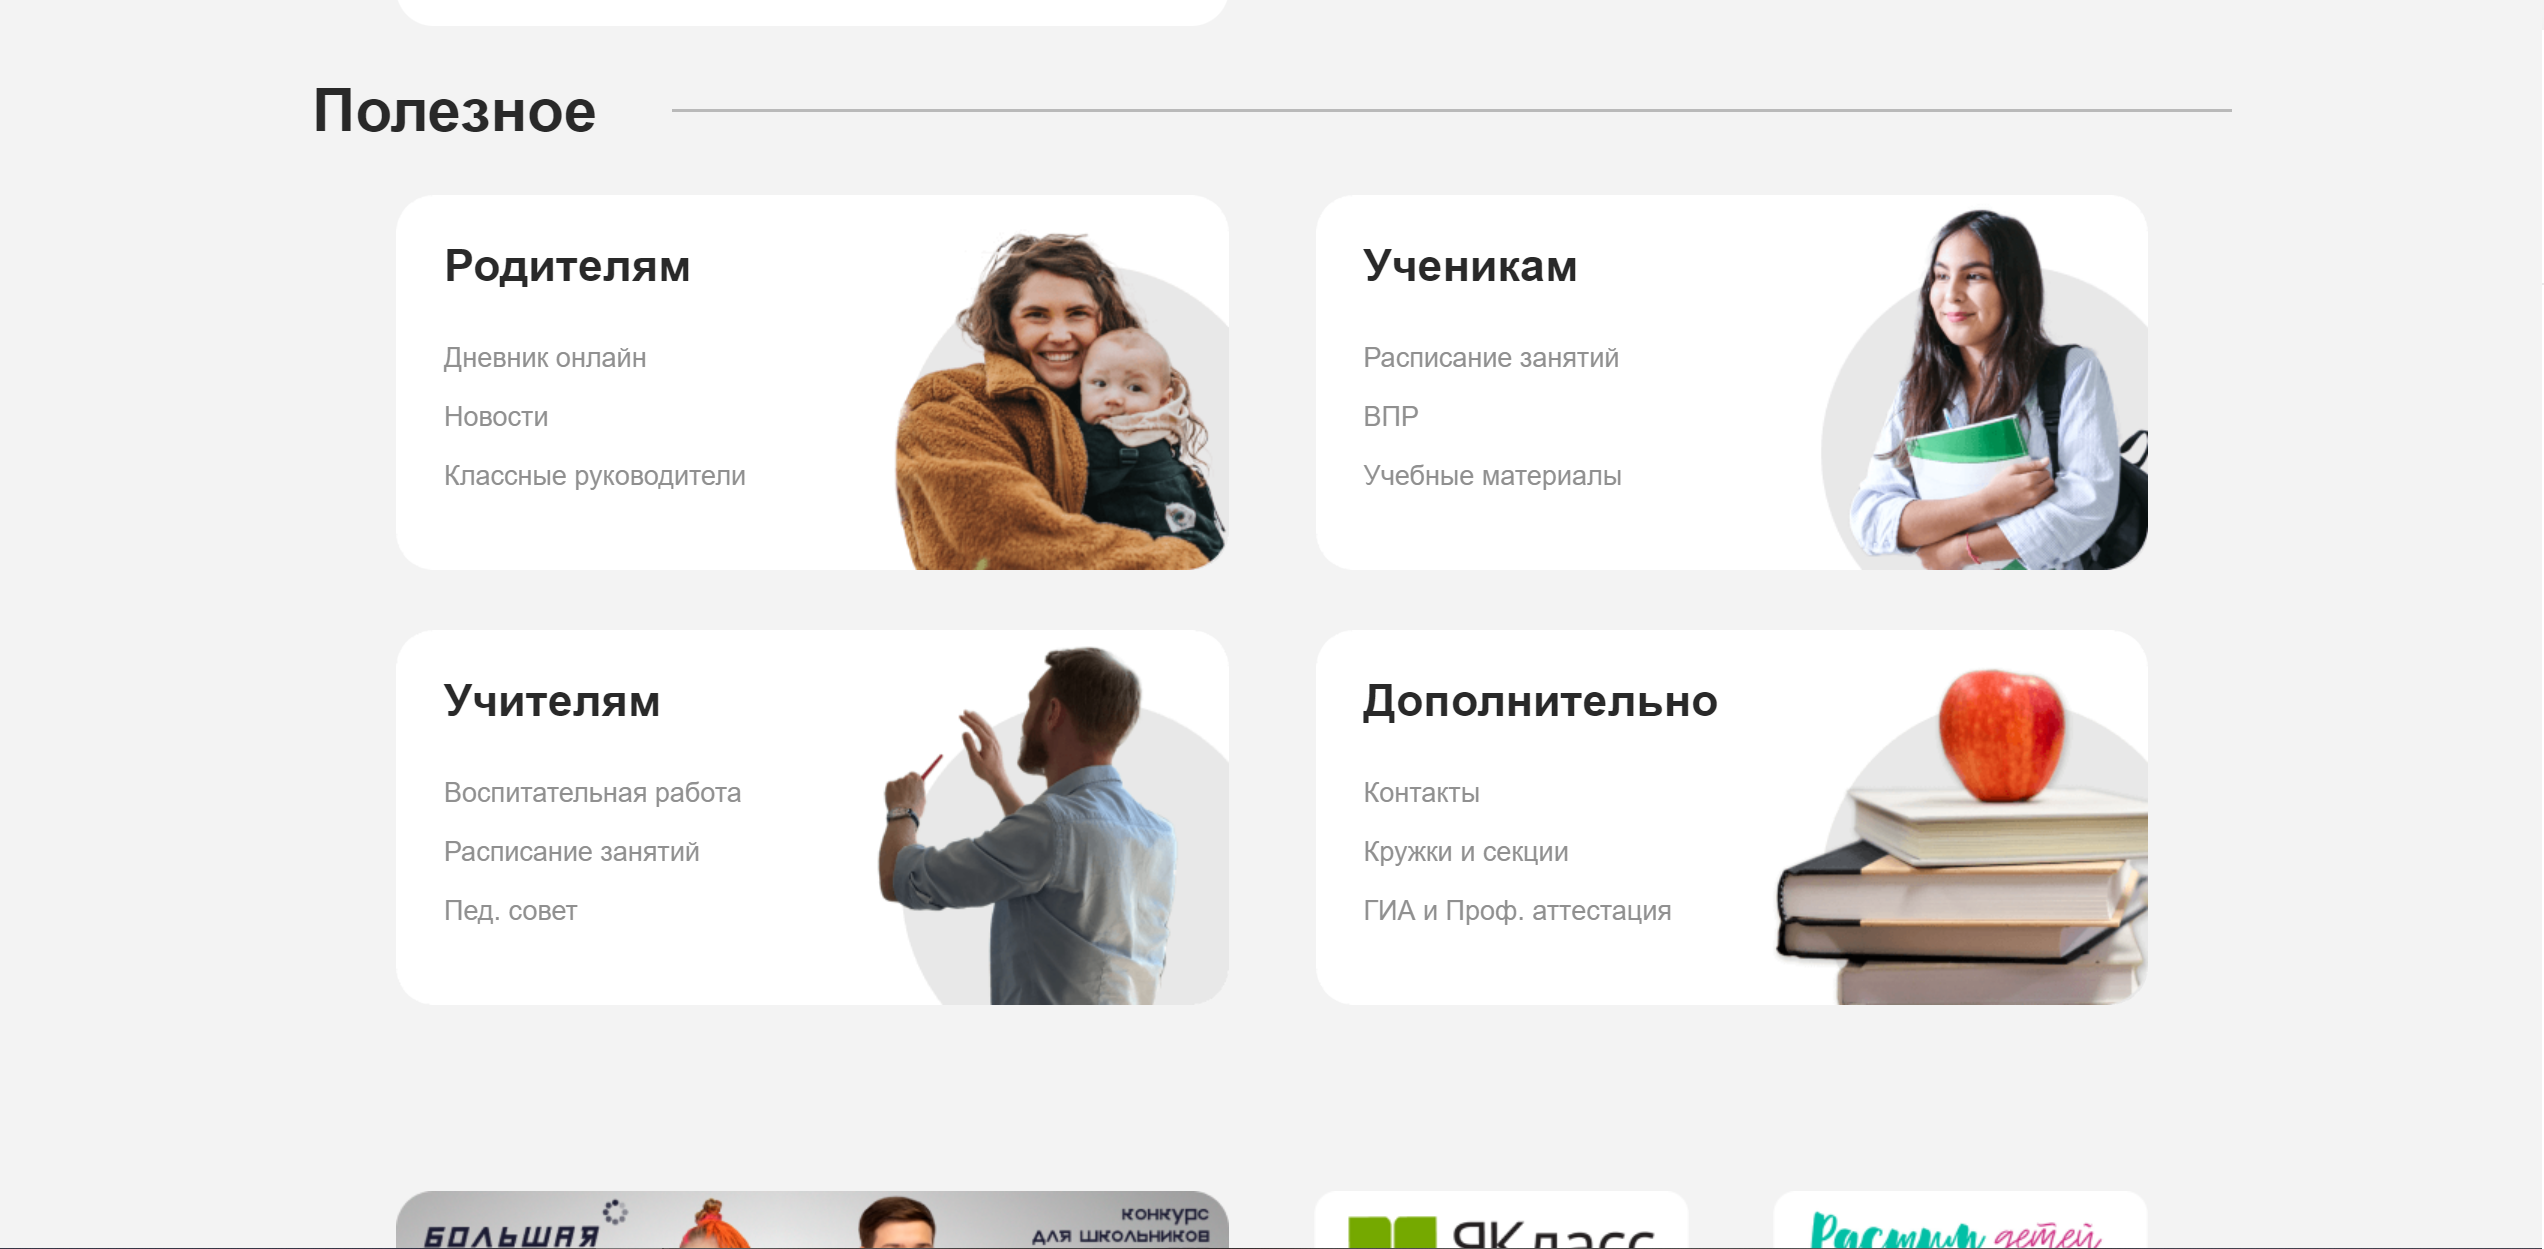The height and width of the screenshot is (1249, 2544).
Task: Open ГИА и Проф. аттестация link
Action: 1517,911
